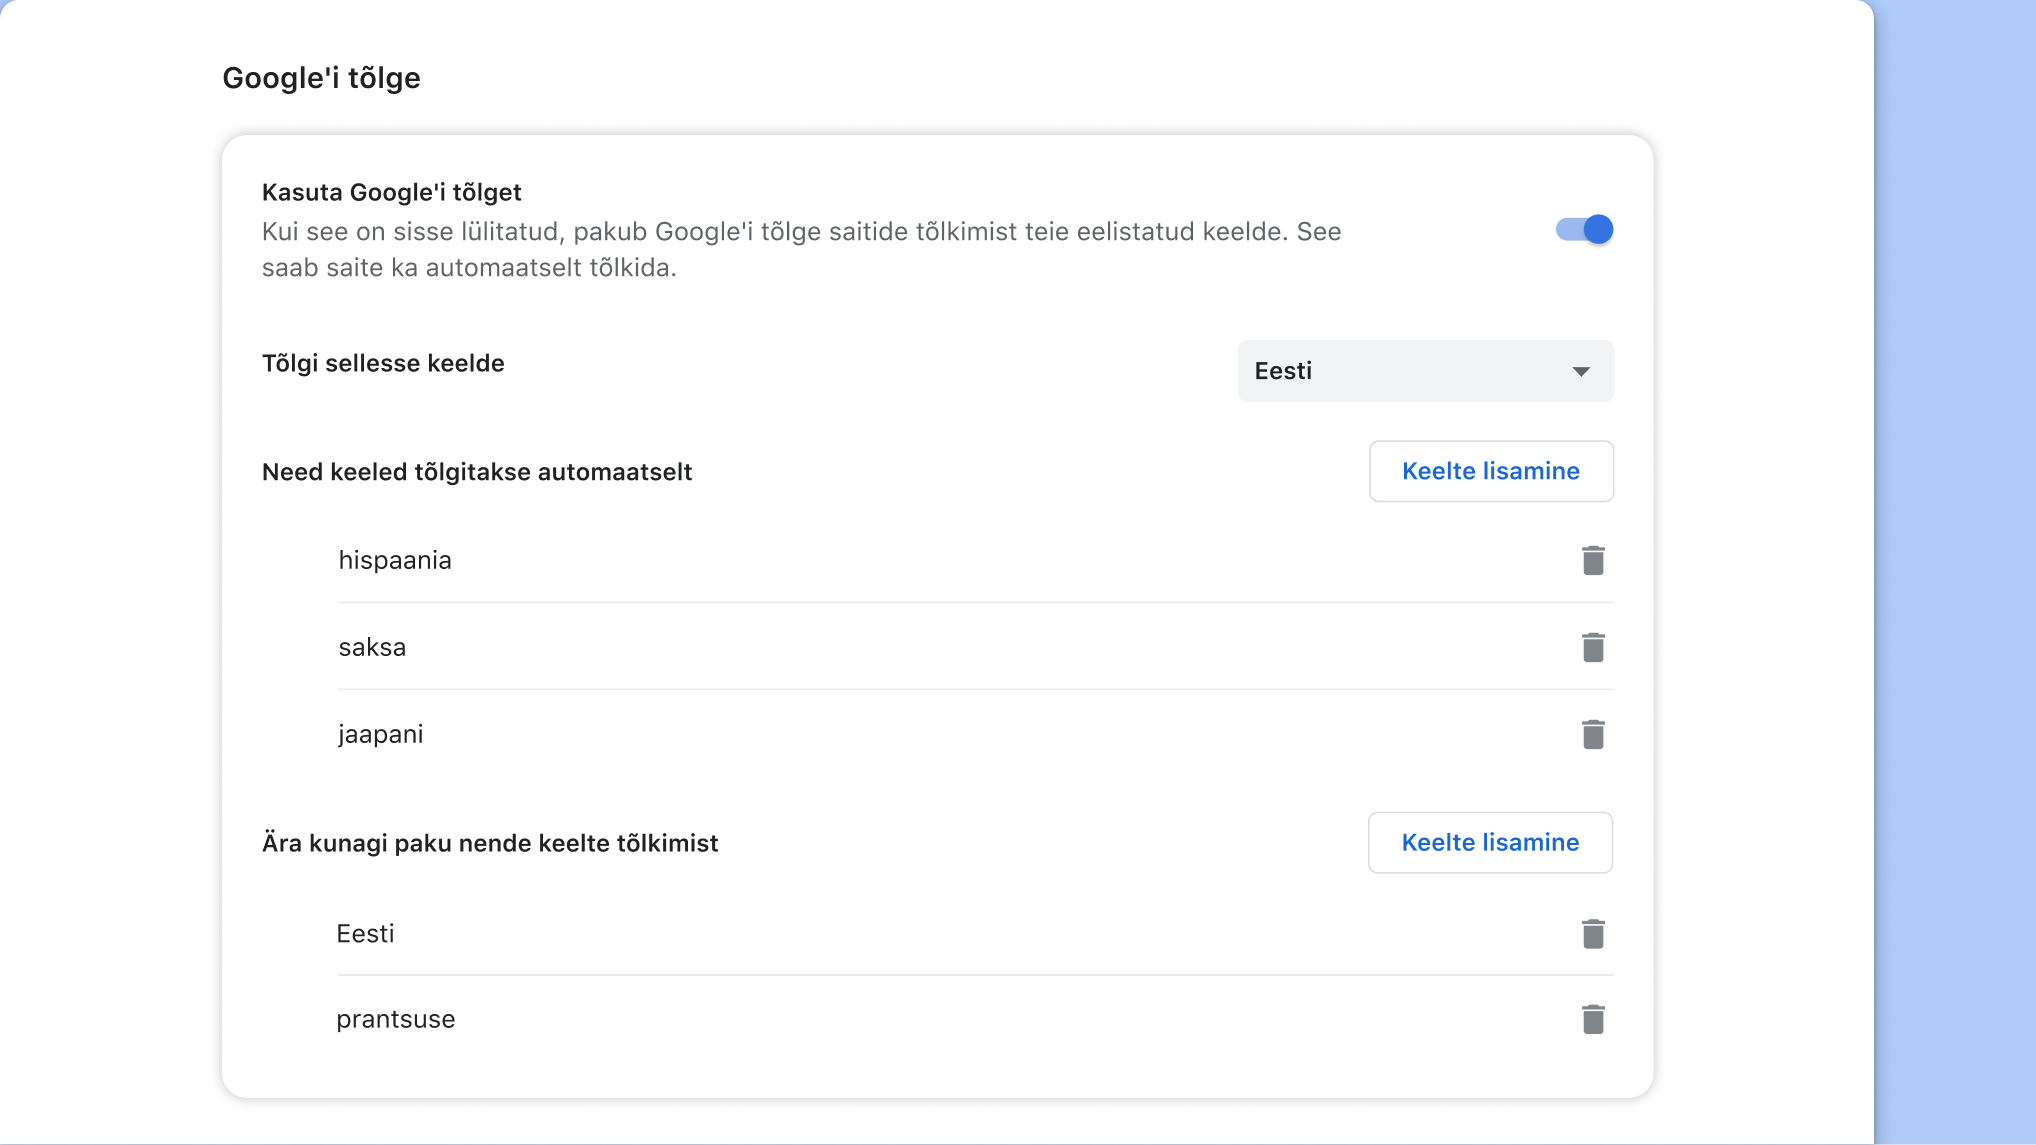Click the Need keeled tõlgitakse automaatselt label
Viewport: 2036px width, 1145px height.
pyautogui.click(x=477, y=472)
